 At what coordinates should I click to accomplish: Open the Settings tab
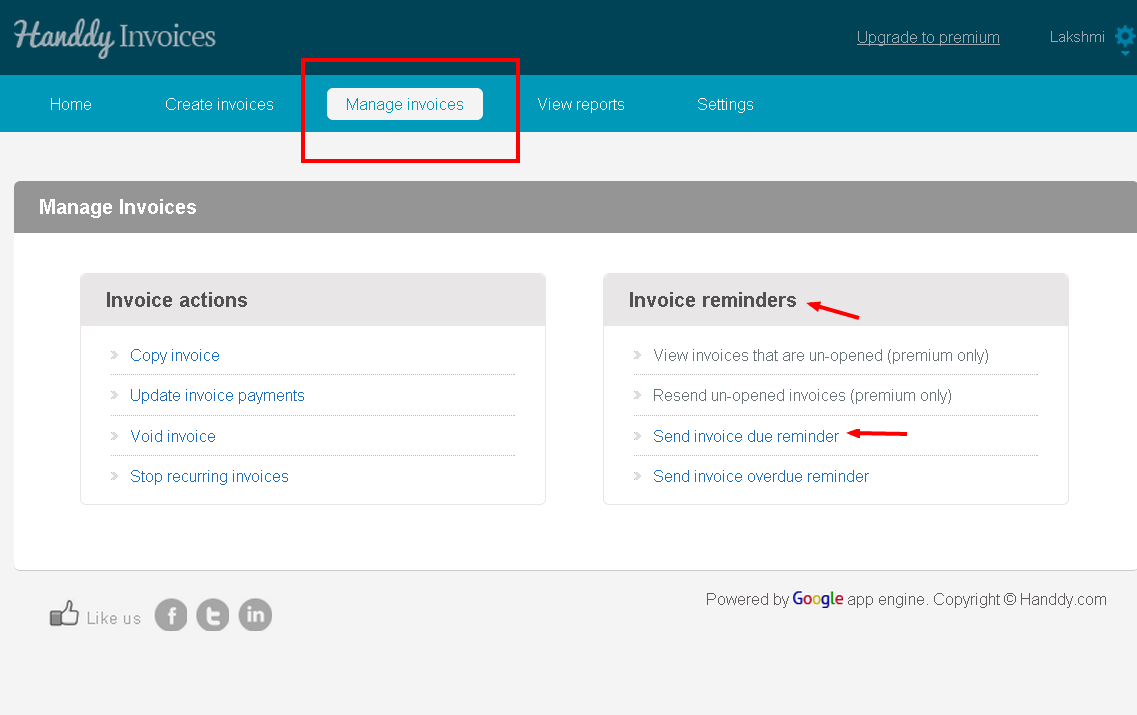click(725, 104)
